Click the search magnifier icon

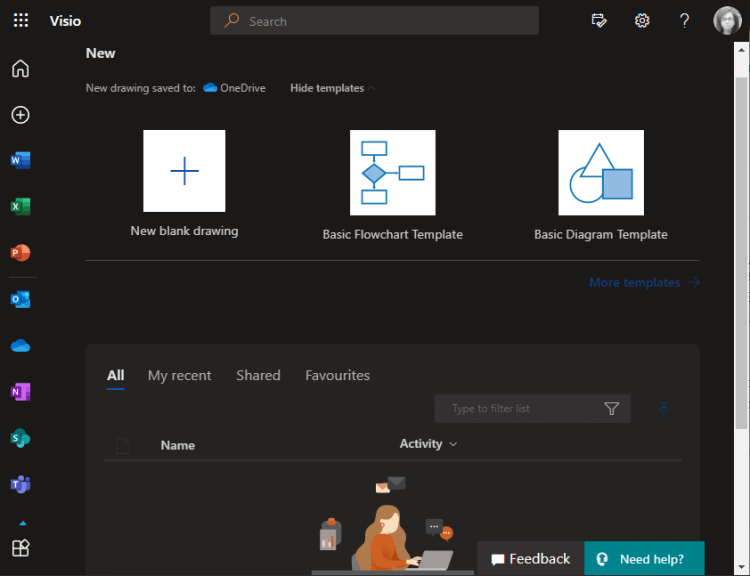click(232, 21)
